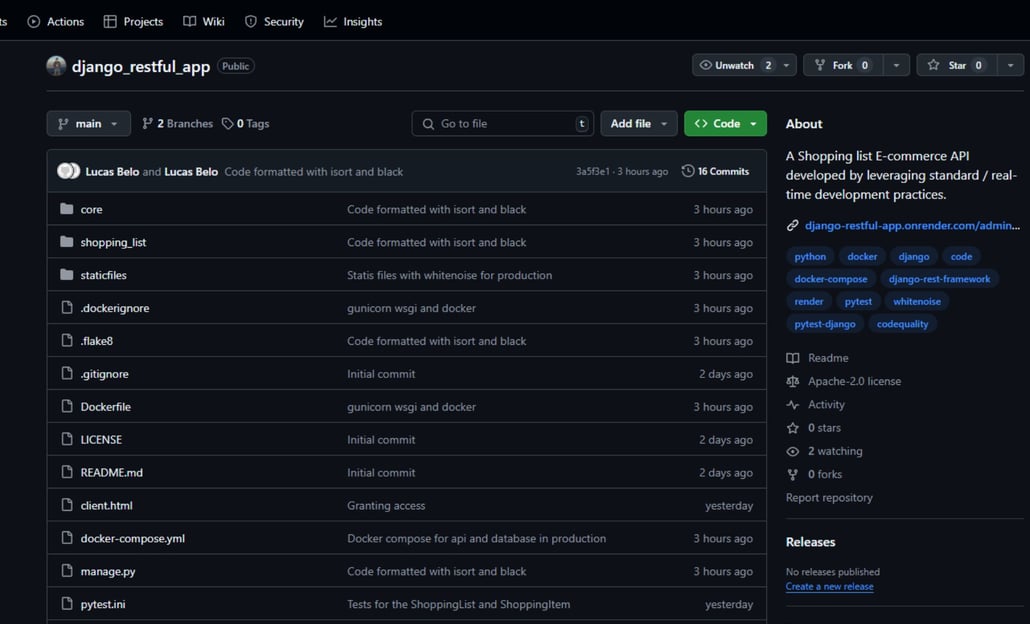This screenshot has height=624, width=1030.
Task: View the 0 Tags link
Action: click(x=246, y=123)
